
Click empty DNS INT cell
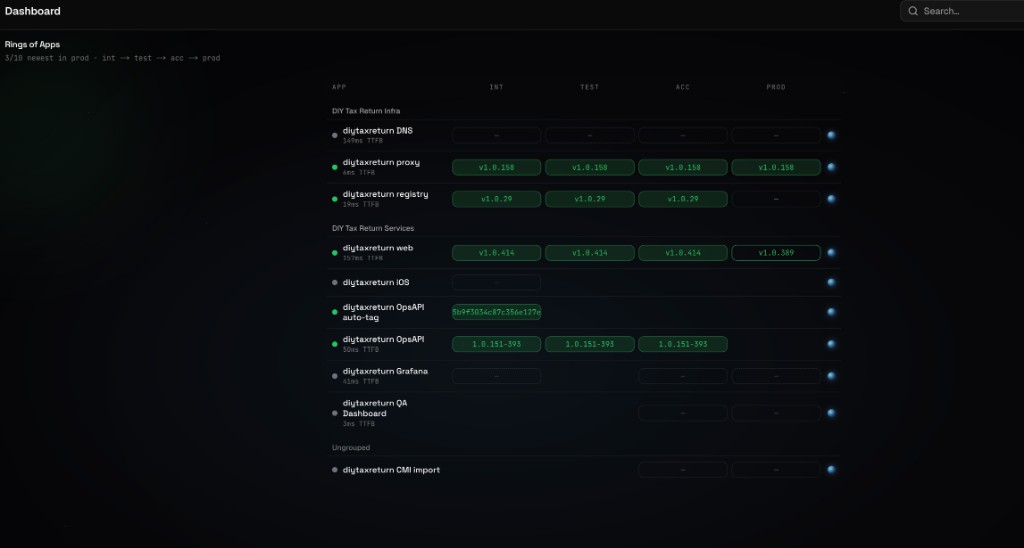tap(496, 135)
